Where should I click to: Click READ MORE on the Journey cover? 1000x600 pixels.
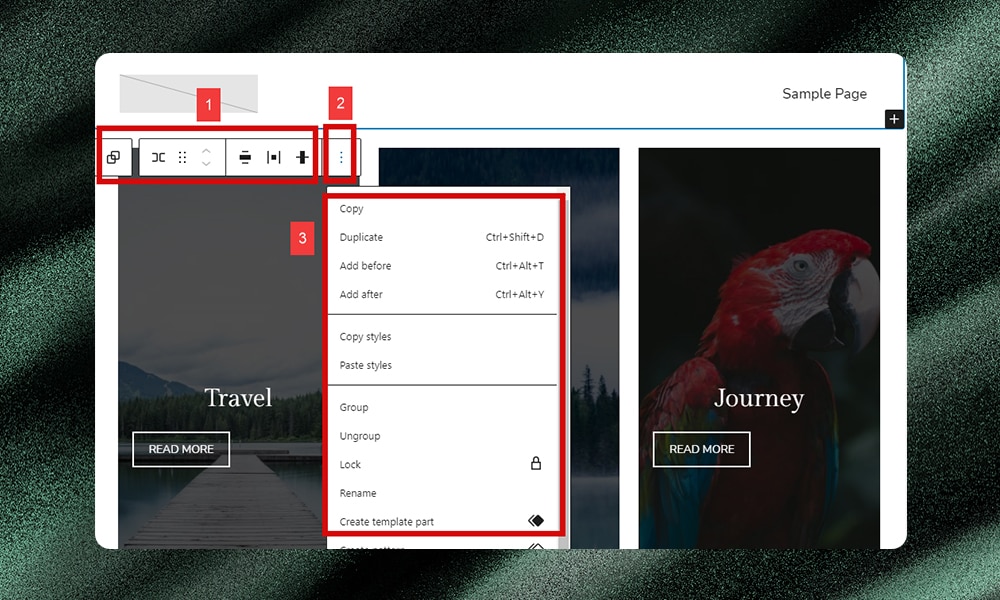pyautogui.click(x=701, y=449)
